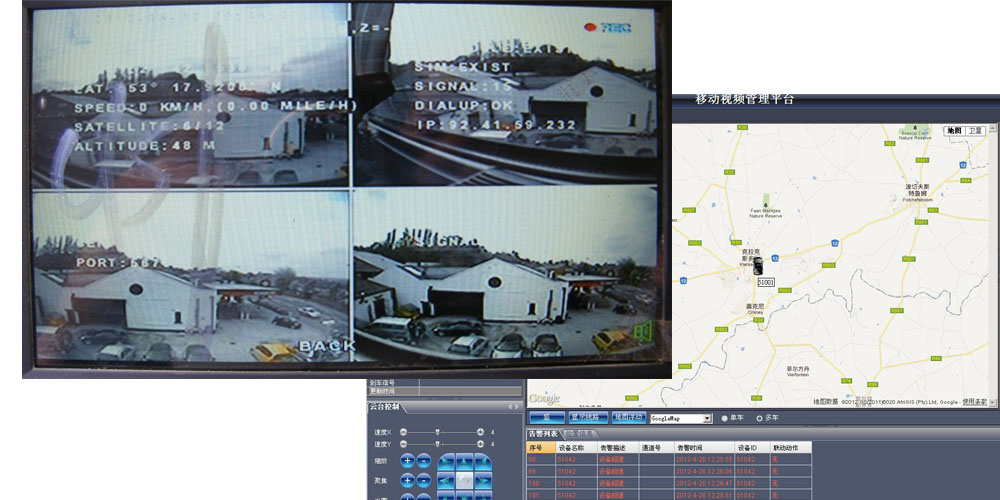This screenshot has width=1000, height=500.
Task: Click the middle blue button below map
Action: click(588, 418)
